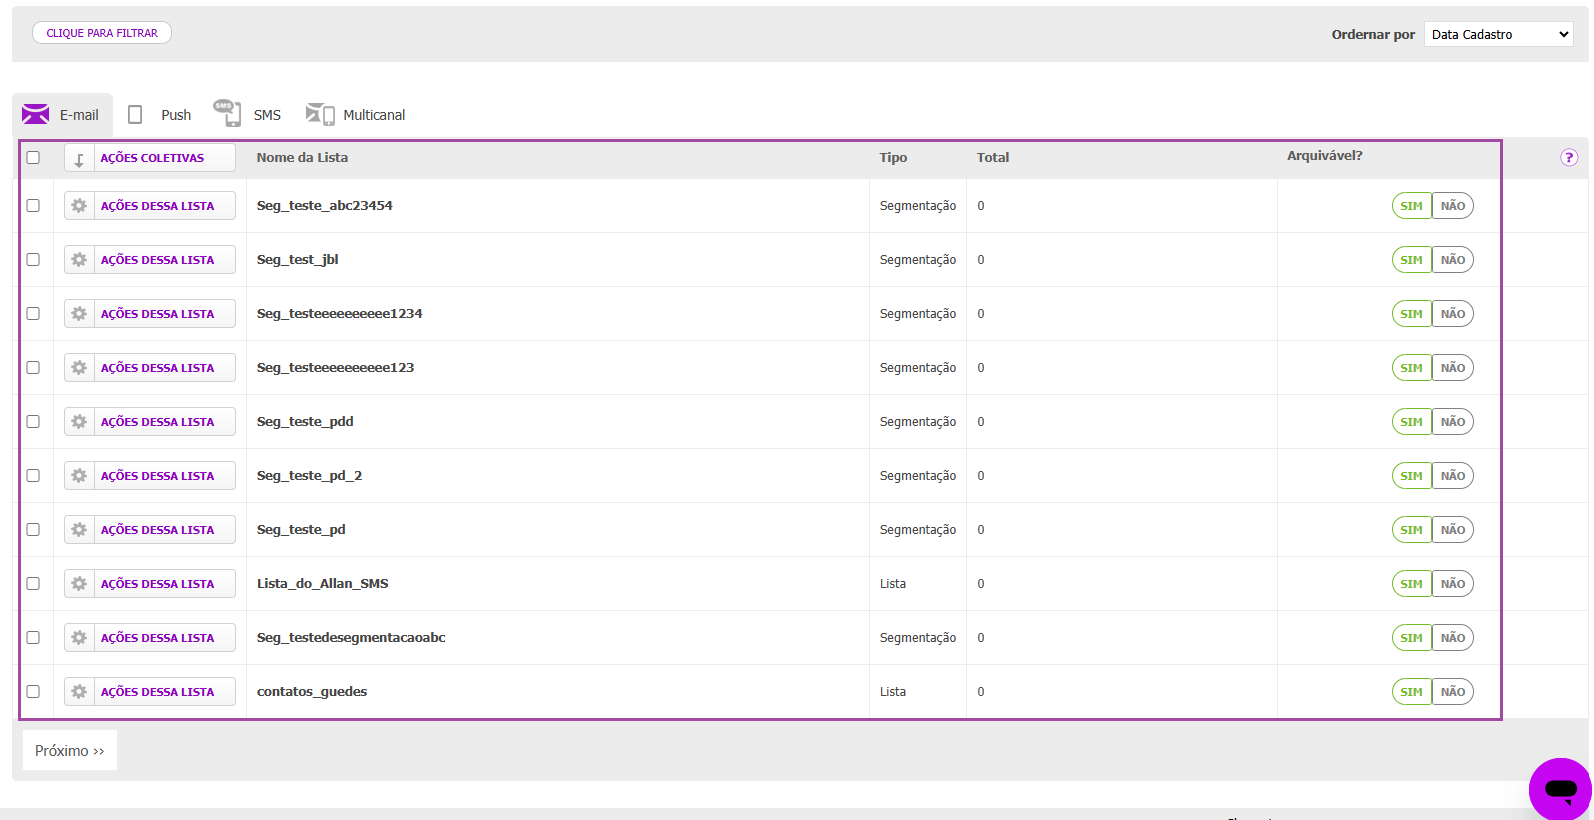Check the box for Seg_testedesegmentacaoabc
This screenshot has width=1594, height=820.
click(x=33, y=637)
